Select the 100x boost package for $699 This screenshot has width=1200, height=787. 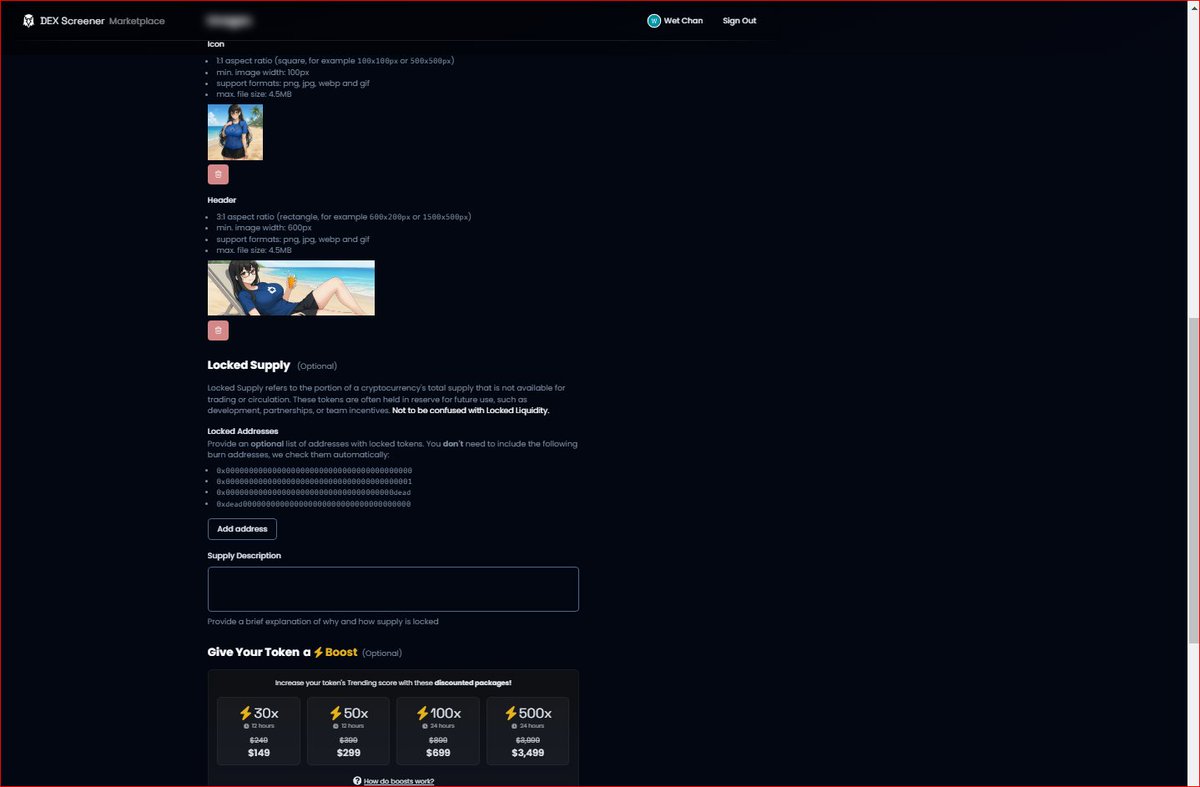(x=438, y=731)
